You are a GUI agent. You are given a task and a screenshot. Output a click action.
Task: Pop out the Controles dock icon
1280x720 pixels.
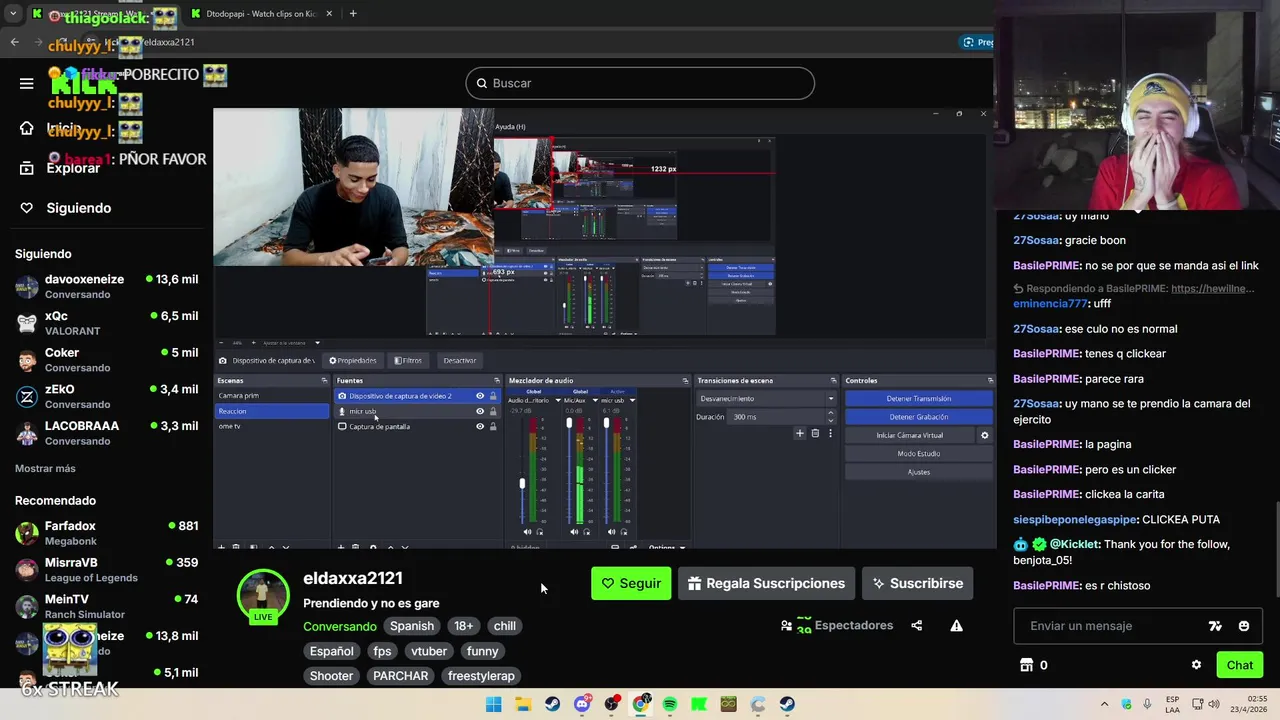click(990, 380)
